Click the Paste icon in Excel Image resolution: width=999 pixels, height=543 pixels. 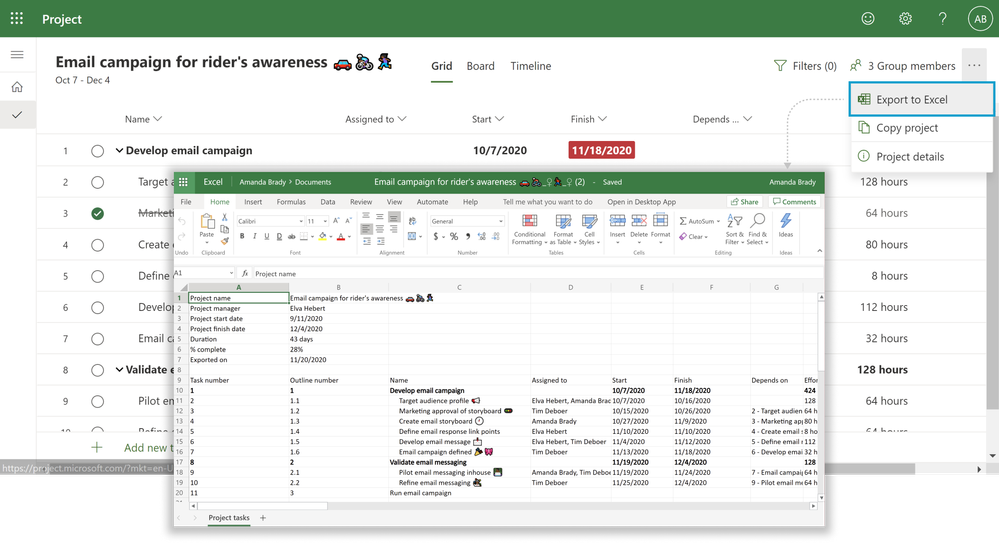click(x=207, y=222)
